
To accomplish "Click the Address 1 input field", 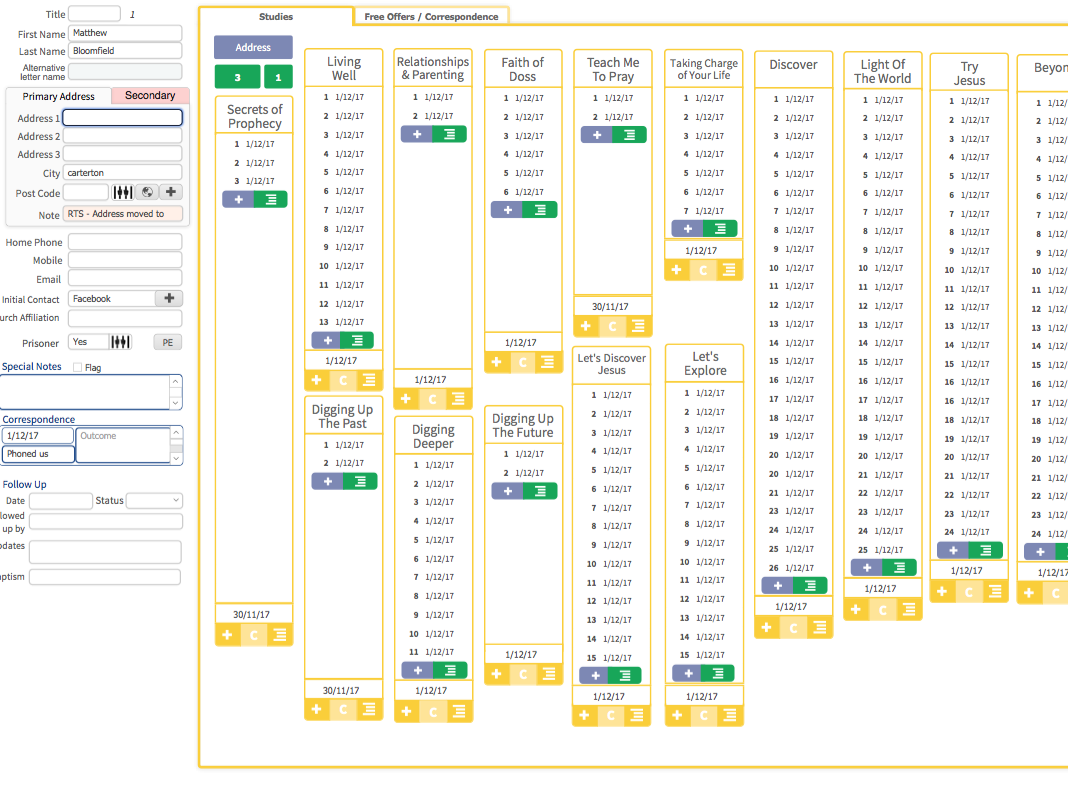I will click(x=123, y=118).
